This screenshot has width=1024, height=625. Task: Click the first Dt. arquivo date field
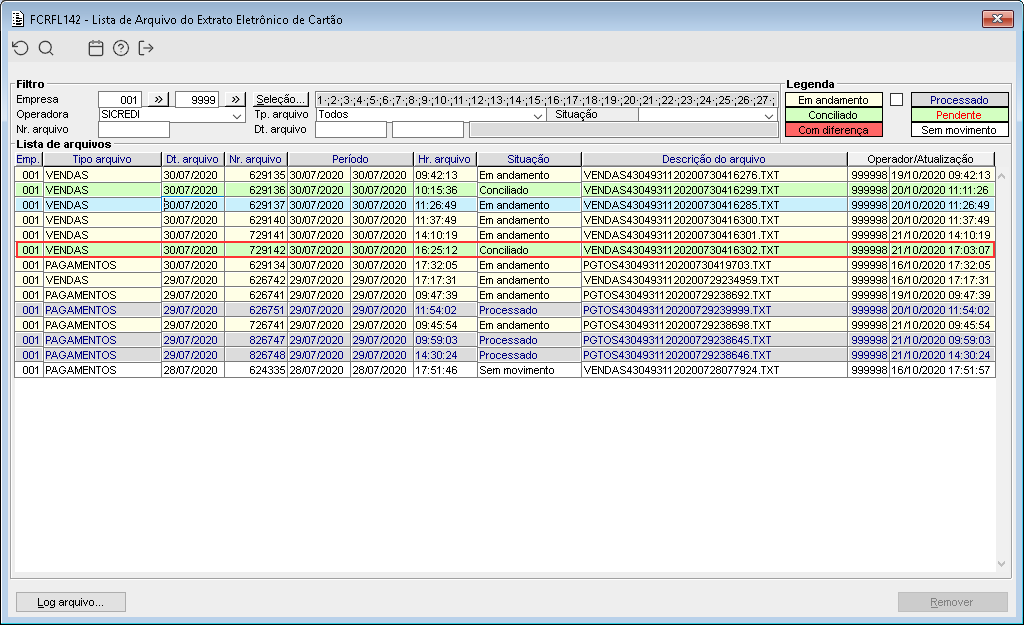(x=351, y=130)
